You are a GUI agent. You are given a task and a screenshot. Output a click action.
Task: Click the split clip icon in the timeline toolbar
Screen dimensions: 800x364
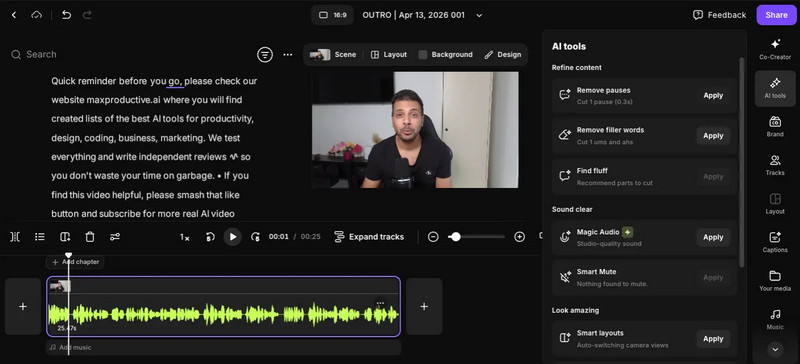(15, 237)
